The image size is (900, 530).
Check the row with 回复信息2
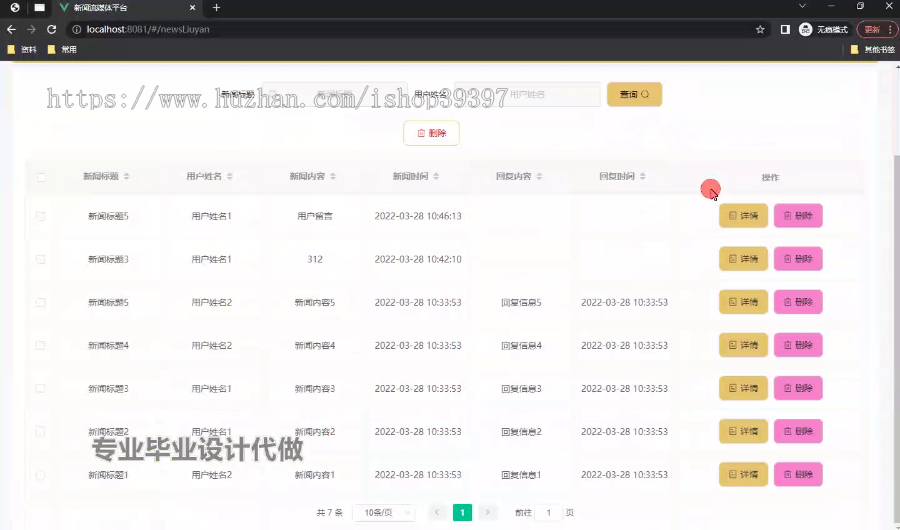[40, 431]
